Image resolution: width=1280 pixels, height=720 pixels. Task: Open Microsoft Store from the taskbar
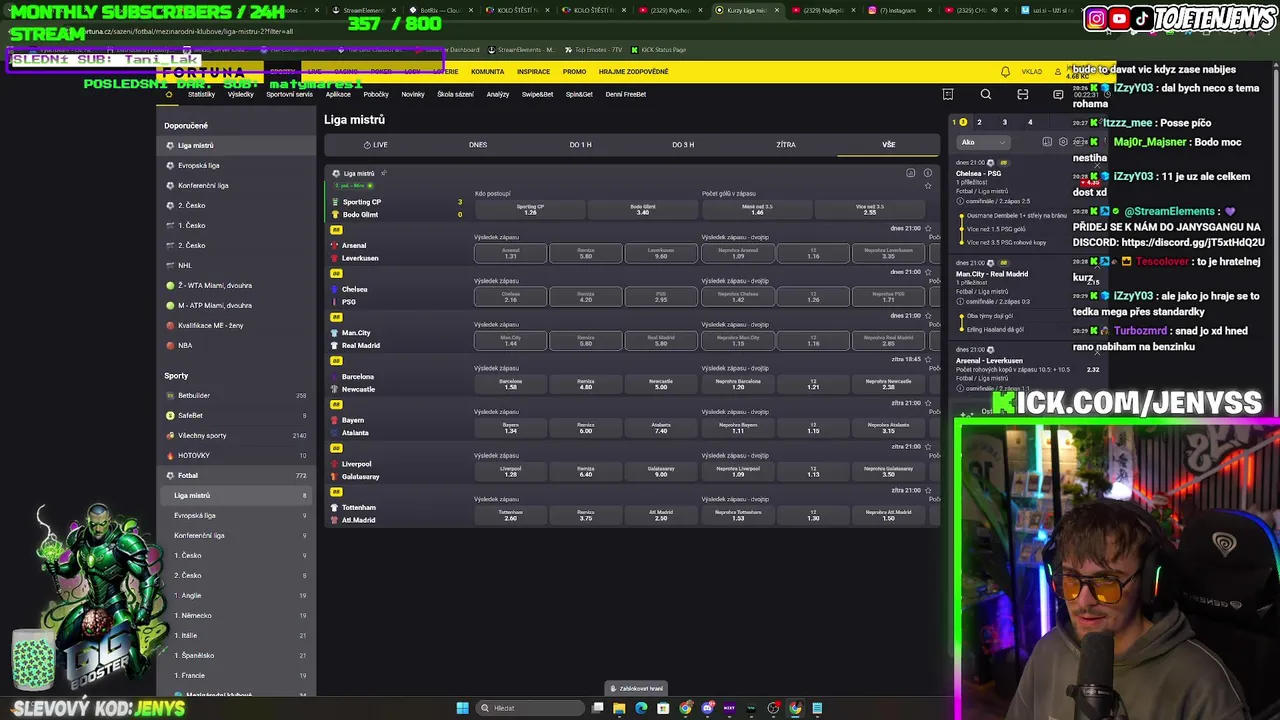pyautogui.click(x=663, y=708)
